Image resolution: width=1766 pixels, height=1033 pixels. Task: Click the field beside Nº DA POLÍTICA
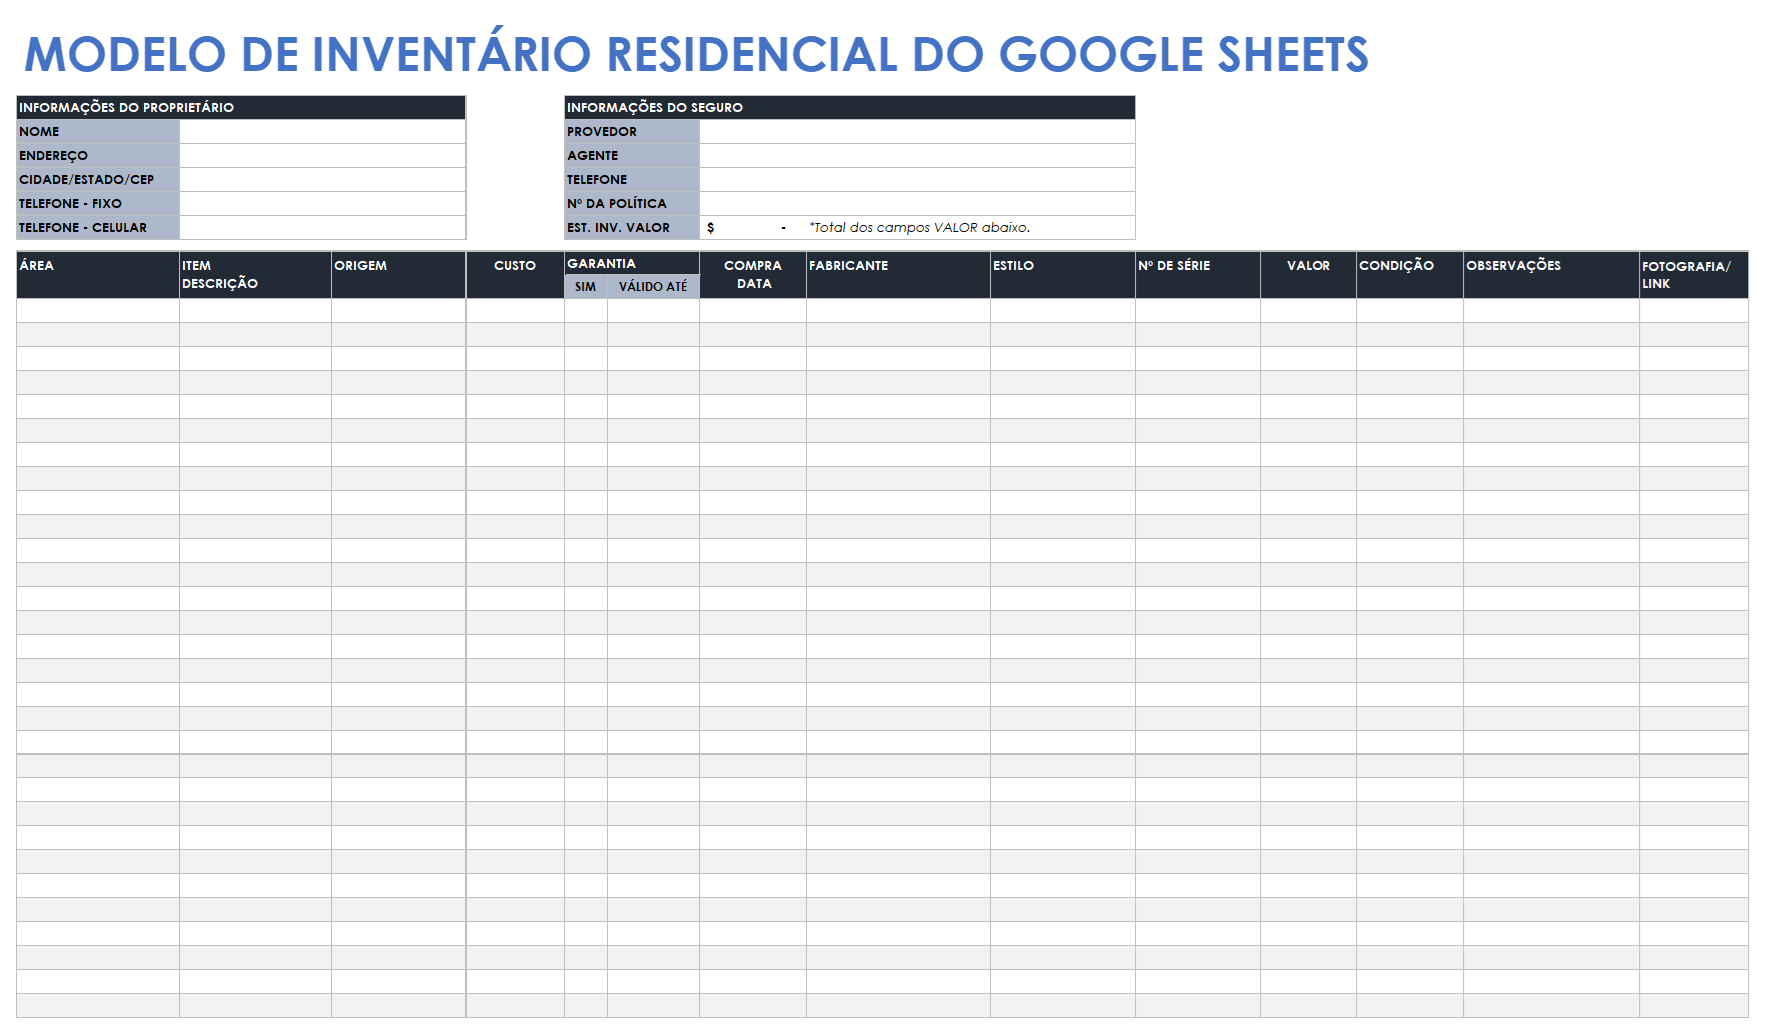coord(917,203)
